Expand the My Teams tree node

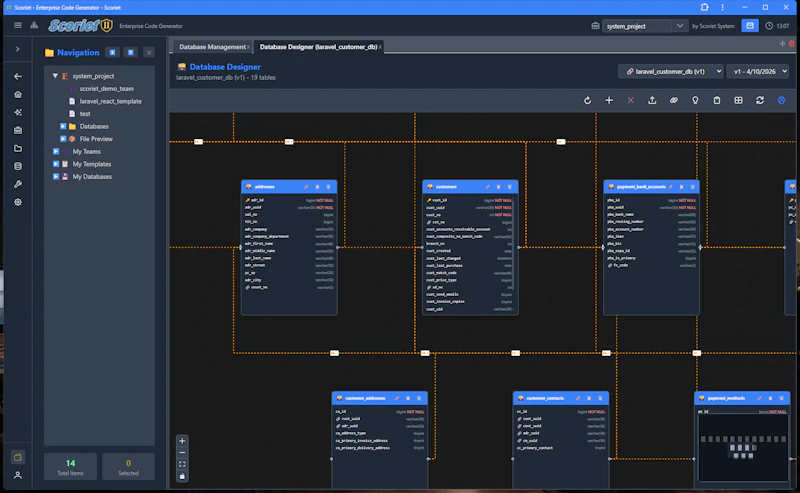(56, 152)
